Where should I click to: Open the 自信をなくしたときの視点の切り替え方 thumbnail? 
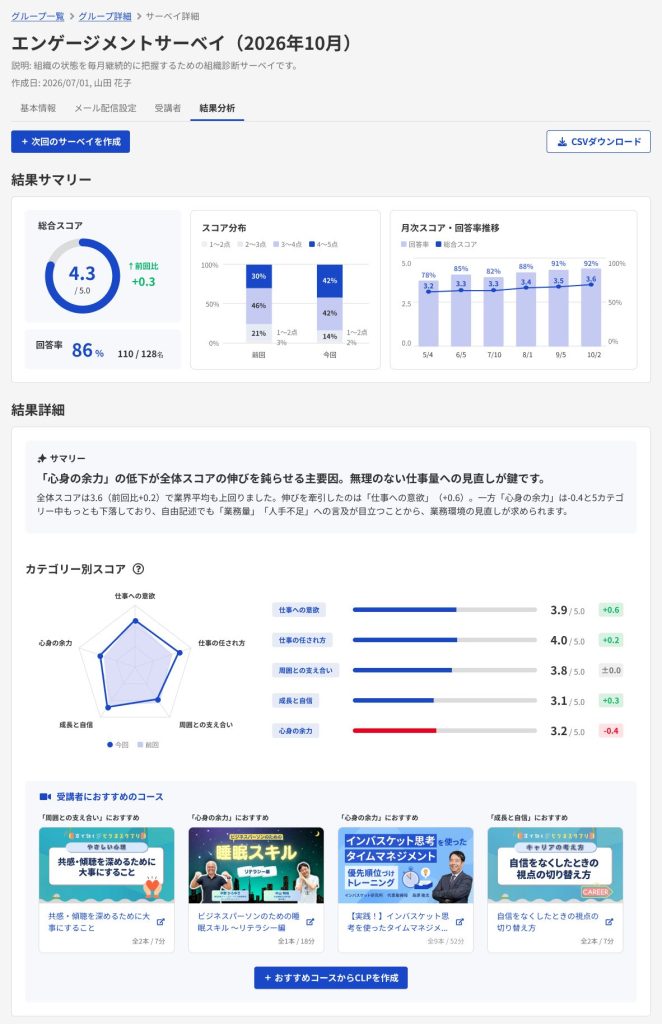click(555, 865)
